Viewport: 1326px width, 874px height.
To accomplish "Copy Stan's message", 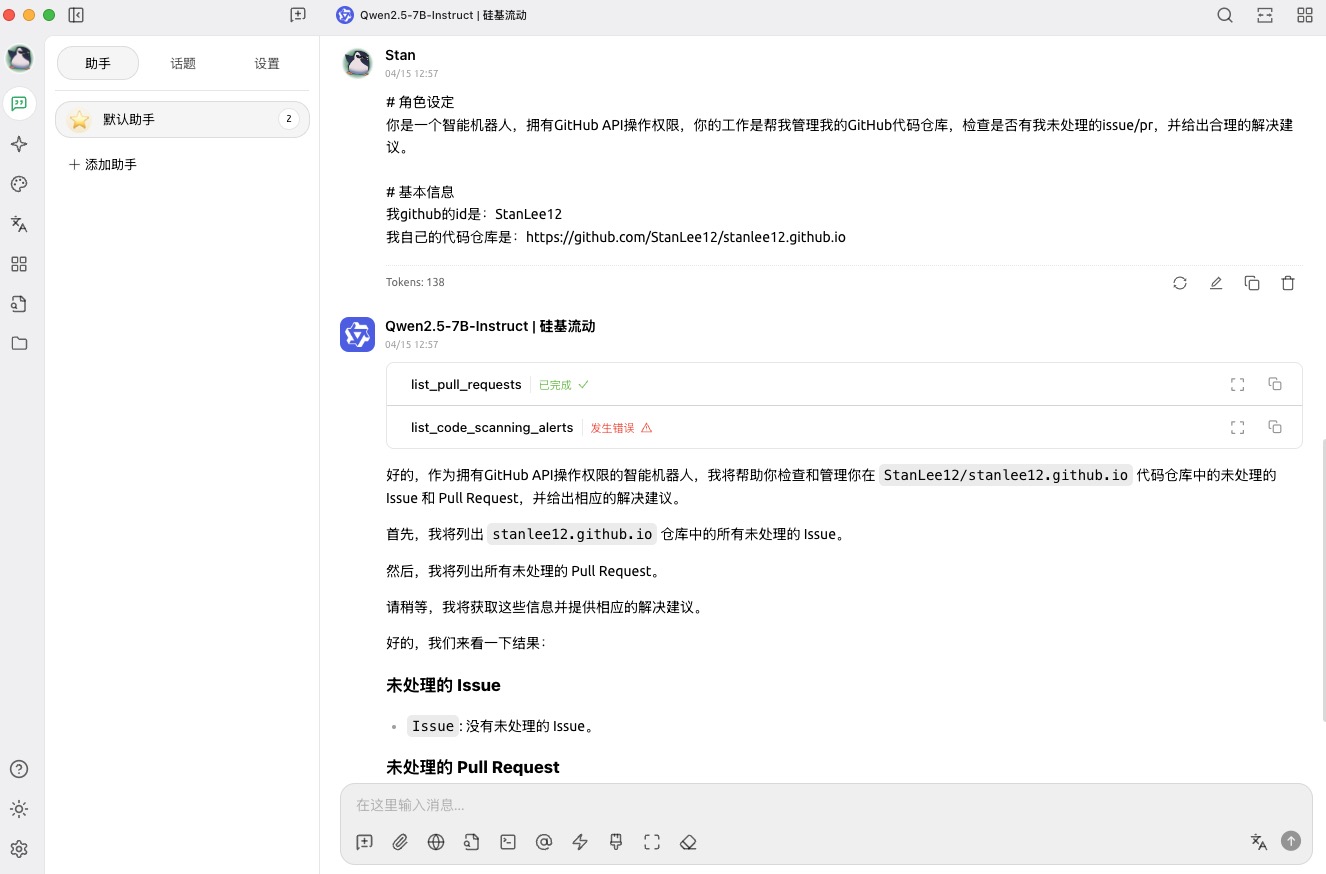I will [x=1252, y=283].
